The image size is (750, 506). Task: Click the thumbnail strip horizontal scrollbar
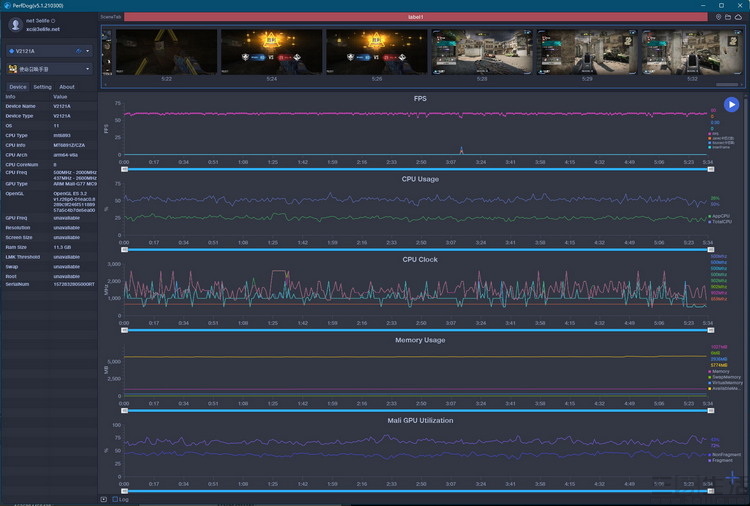pyautogui.click(x=727, y=85)
